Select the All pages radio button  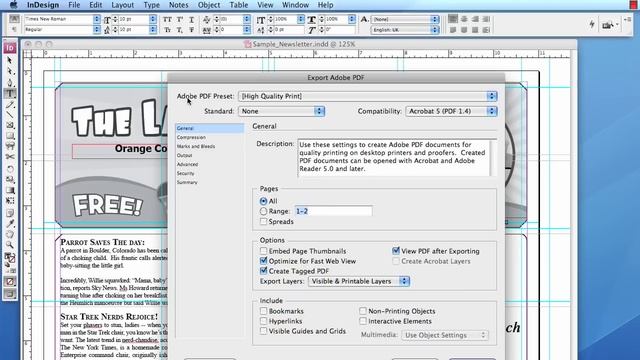[263, 201]
